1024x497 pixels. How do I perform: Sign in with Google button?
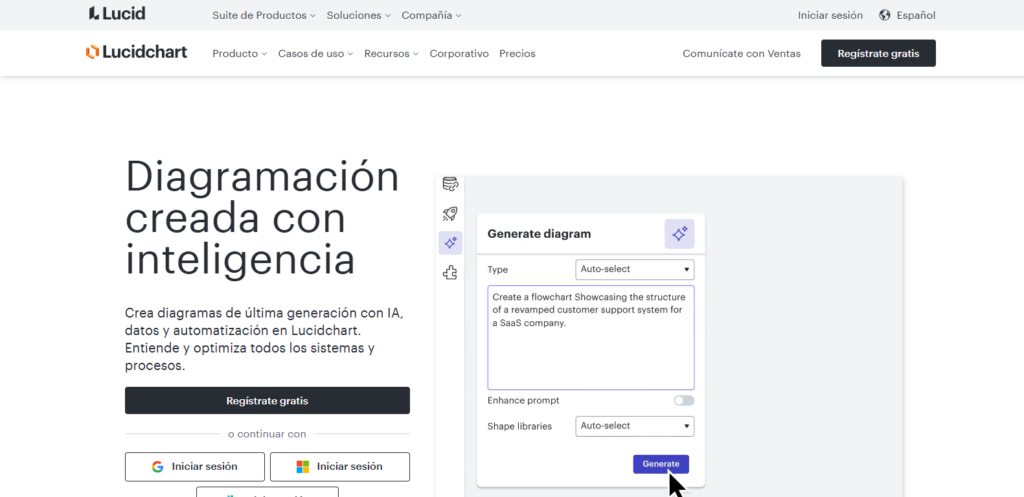(x=195, y=466)
